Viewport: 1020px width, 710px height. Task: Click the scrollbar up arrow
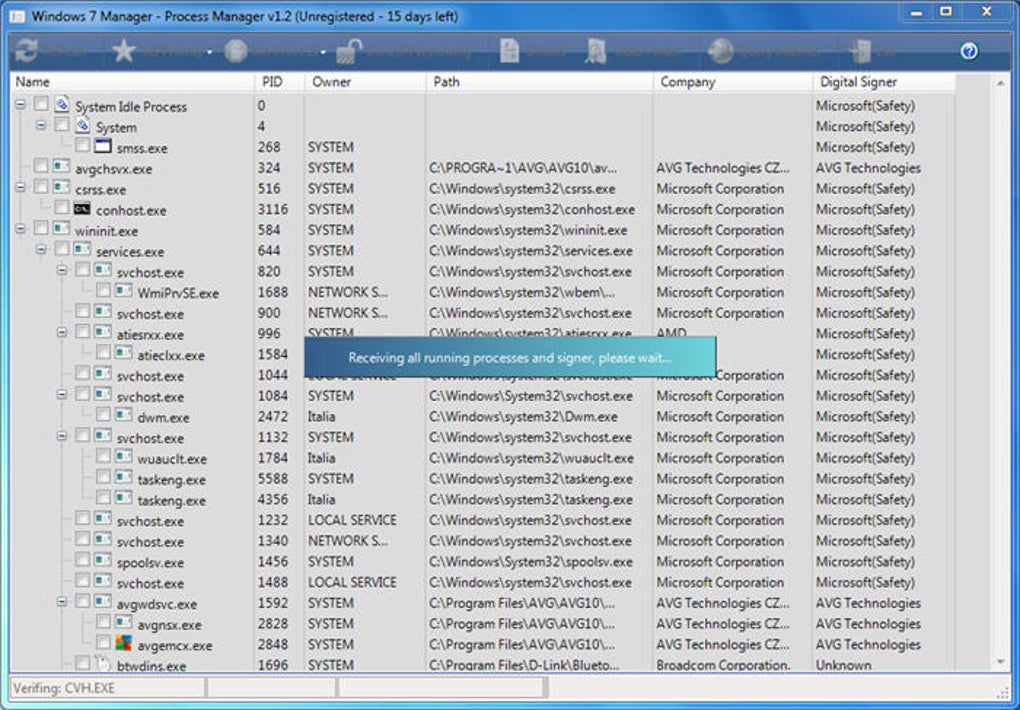click(1000, 83)
